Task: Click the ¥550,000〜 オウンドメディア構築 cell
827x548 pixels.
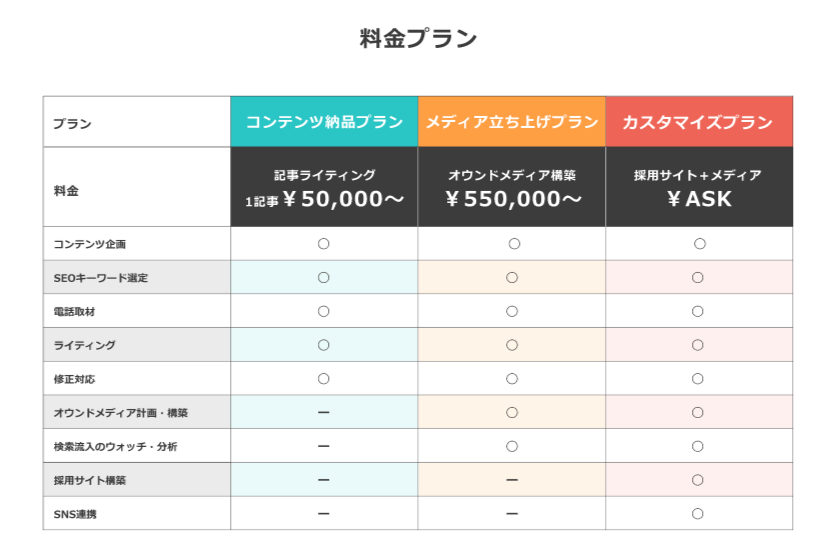Action: pyautogui.click(x=512, y=187)
